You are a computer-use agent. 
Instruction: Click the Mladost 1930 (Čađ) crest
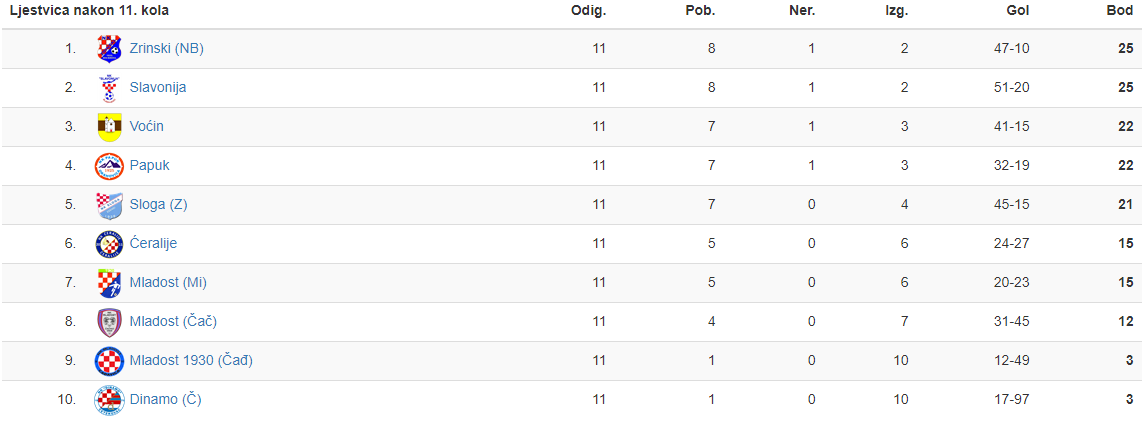click(x=109, y=361)
